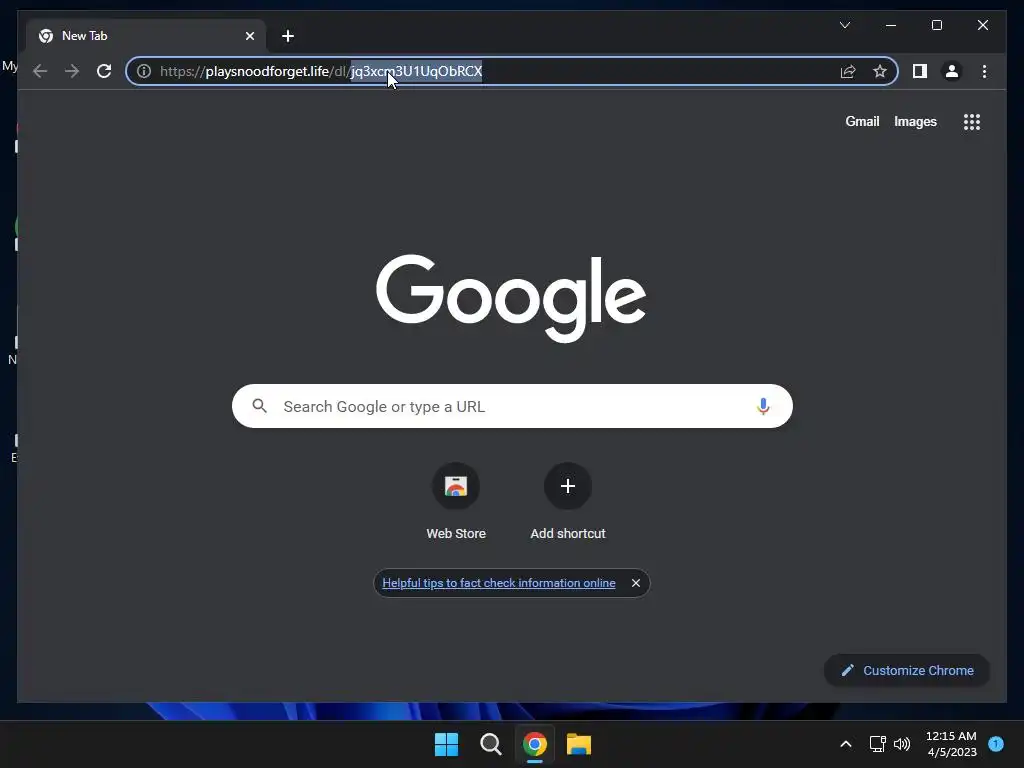Open the Chrome profile avatar icon
1024x768 pixels.
click(x=952, y=71)
